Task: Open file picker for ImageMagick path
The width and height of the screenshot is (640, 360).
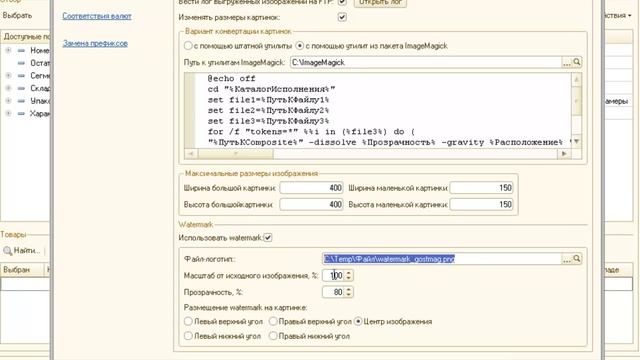Action: (567, 62)
